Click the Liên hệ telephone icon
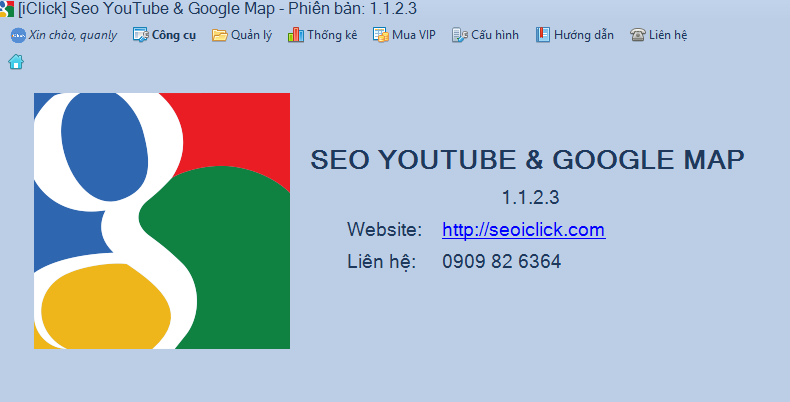790x402 pixels. (x=637, y=35)
